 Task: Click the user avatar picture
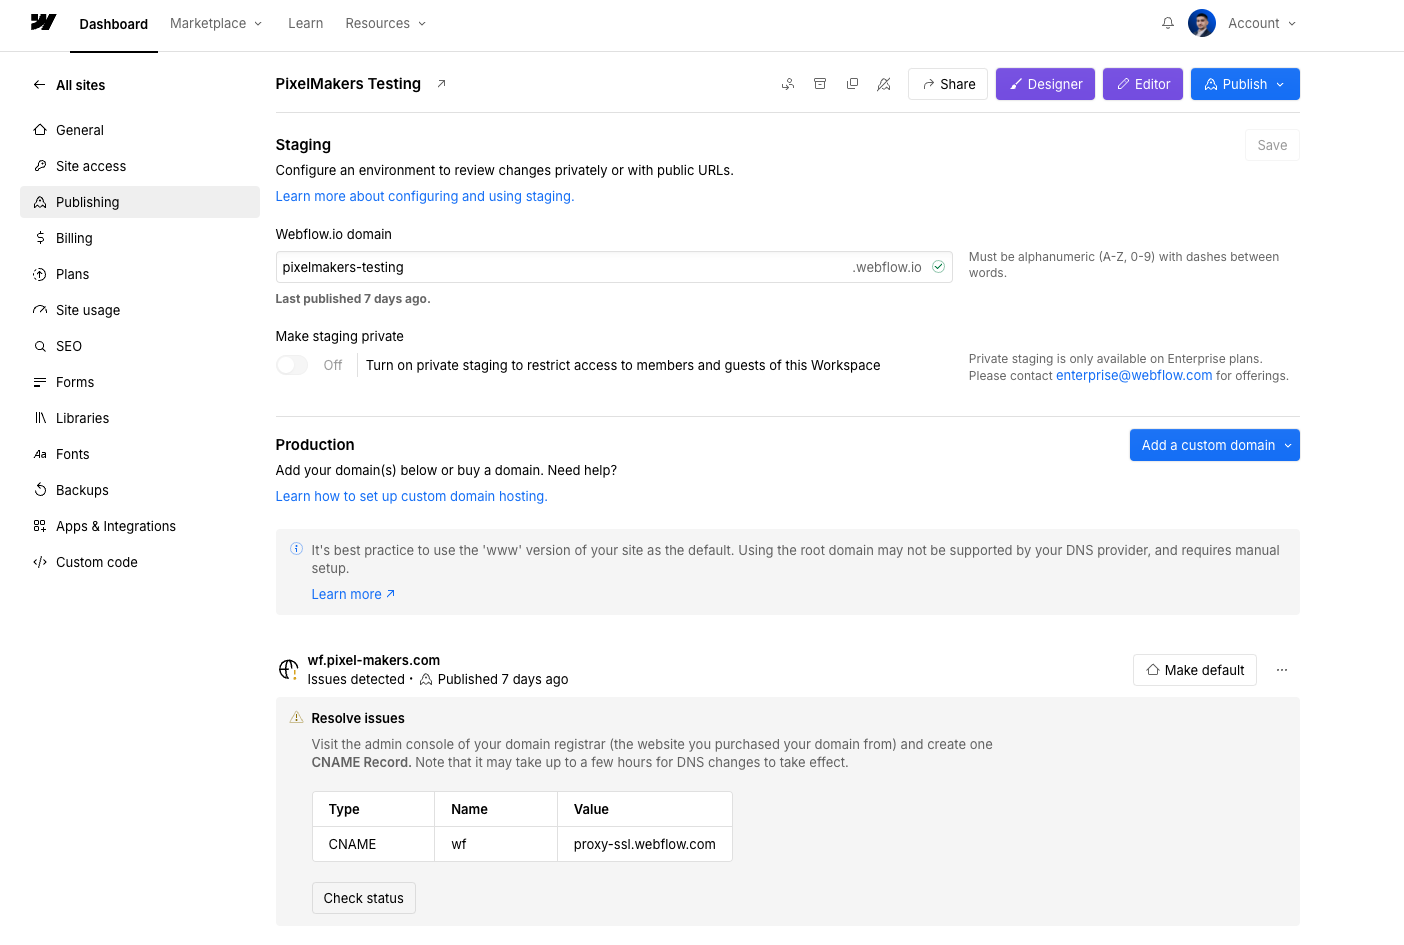click(x=1202, y=23)
